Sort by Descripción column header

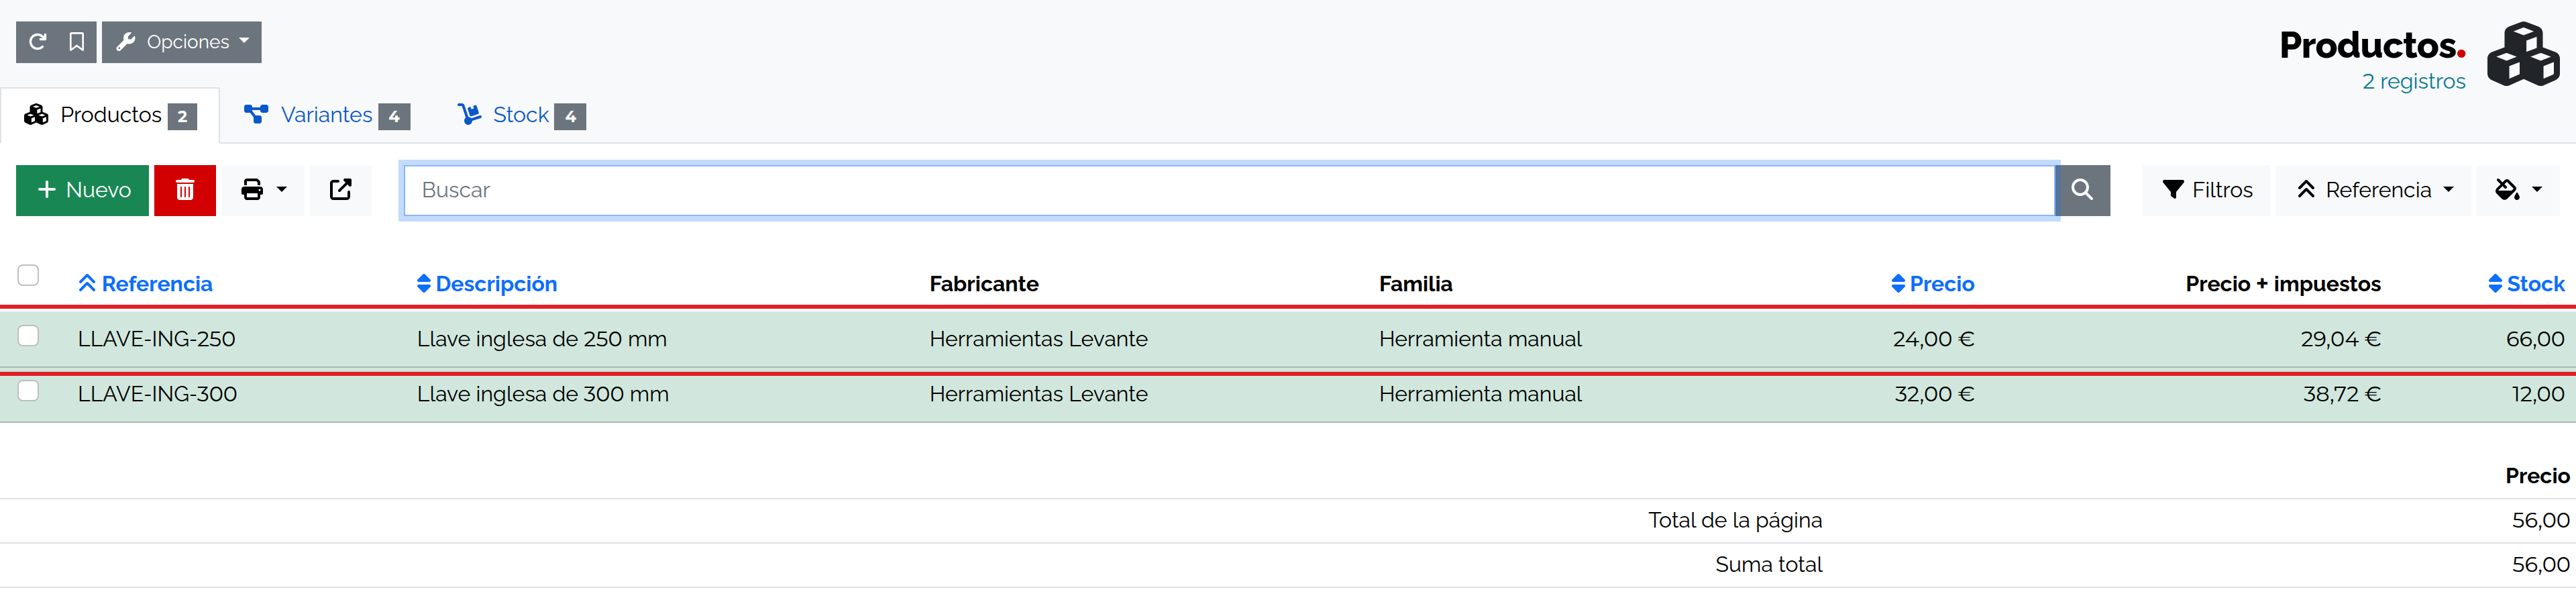tap(487, 284)
